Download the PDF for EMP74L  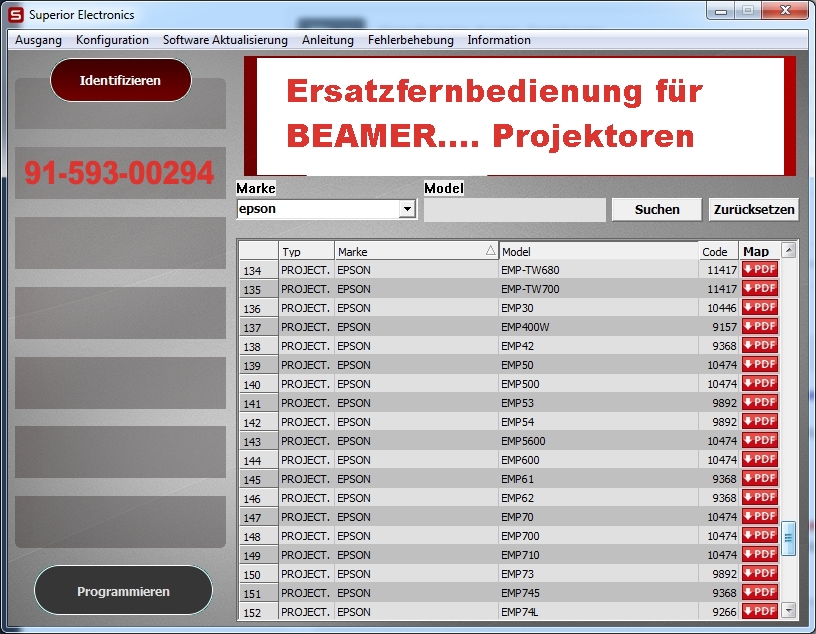point(760,611)
